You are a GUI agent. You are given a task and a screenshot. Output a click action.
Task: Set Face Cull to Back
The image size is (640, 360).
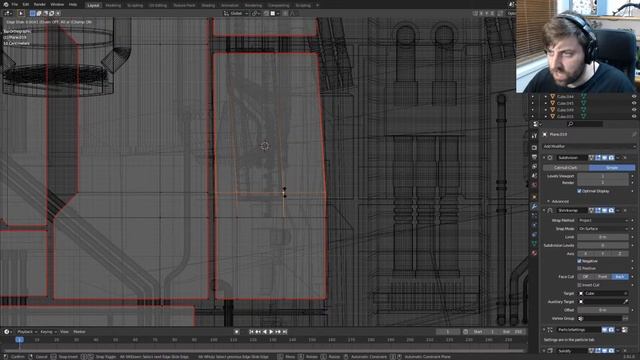620,277
